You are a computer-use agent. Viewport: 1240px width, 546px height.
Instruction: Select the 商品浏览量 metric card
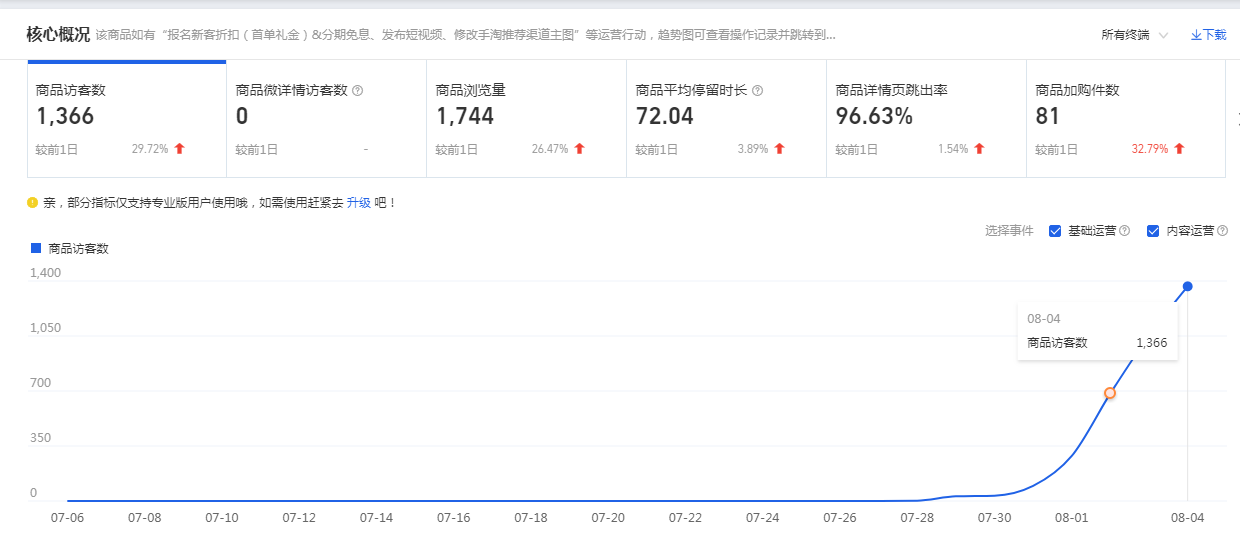[x=527, y=119]
